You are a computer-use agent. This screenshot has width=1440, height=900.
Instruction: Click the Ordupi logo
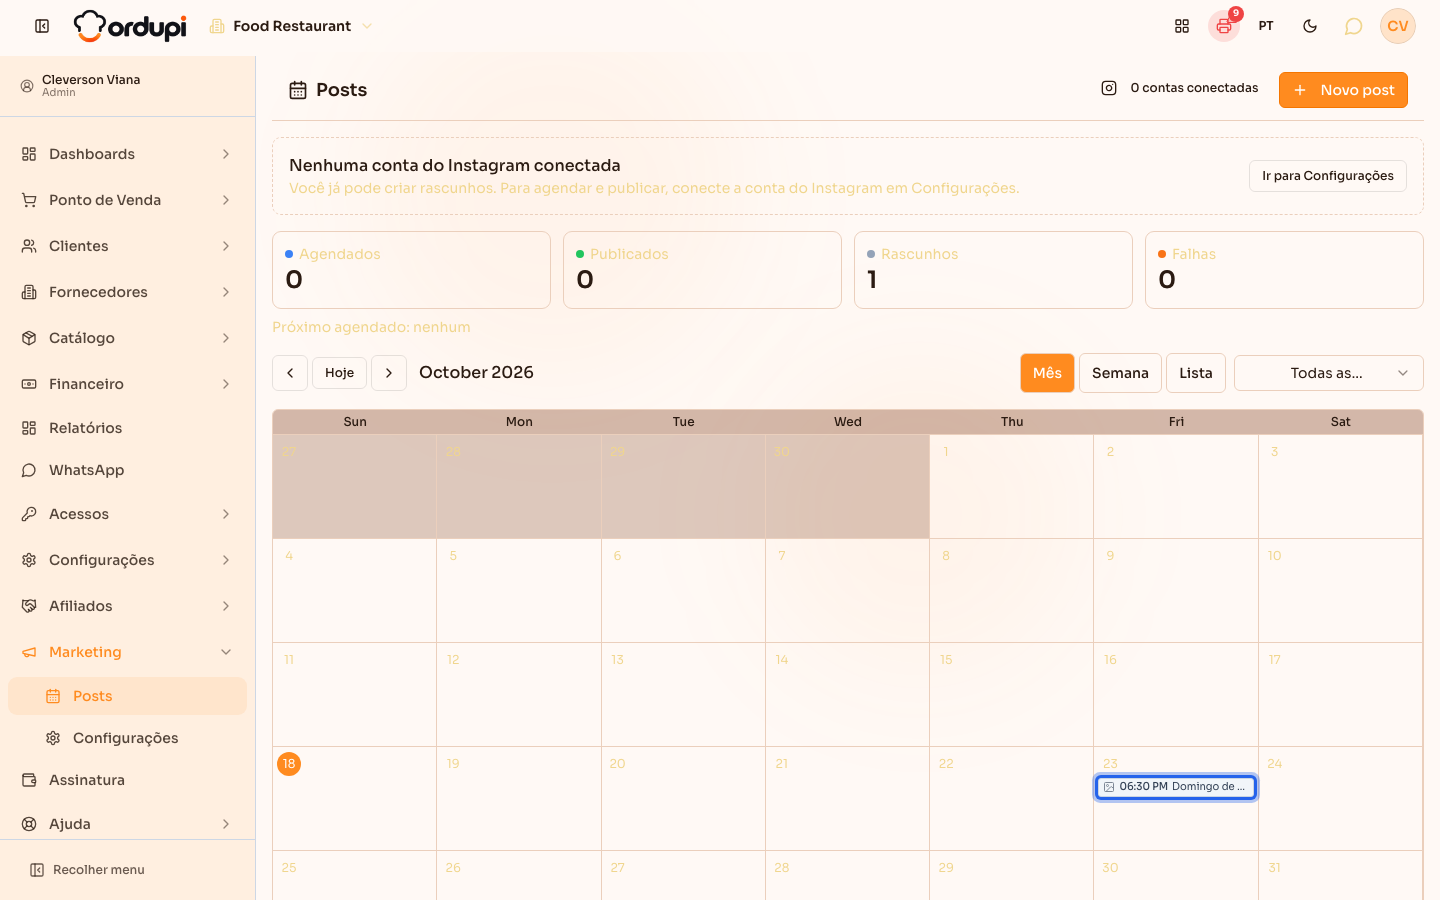[130, 26]
